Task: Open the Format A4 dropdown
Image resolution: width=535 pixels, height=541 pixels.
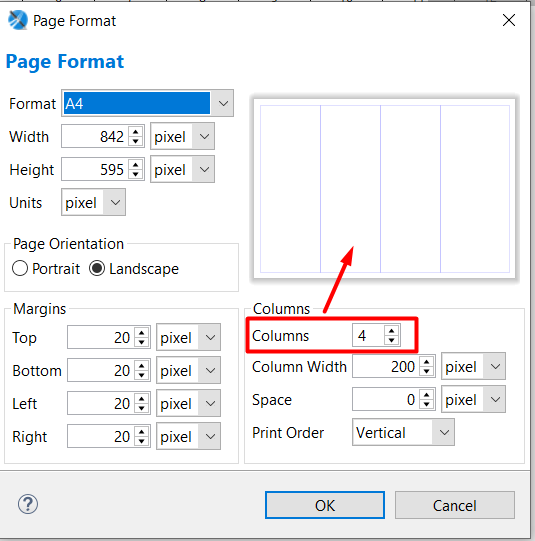Action: tap(223, 103)
